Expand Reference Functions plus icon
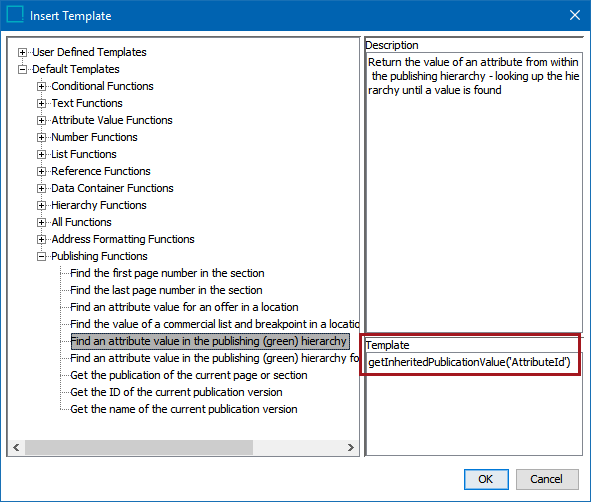 click(41, 171)
